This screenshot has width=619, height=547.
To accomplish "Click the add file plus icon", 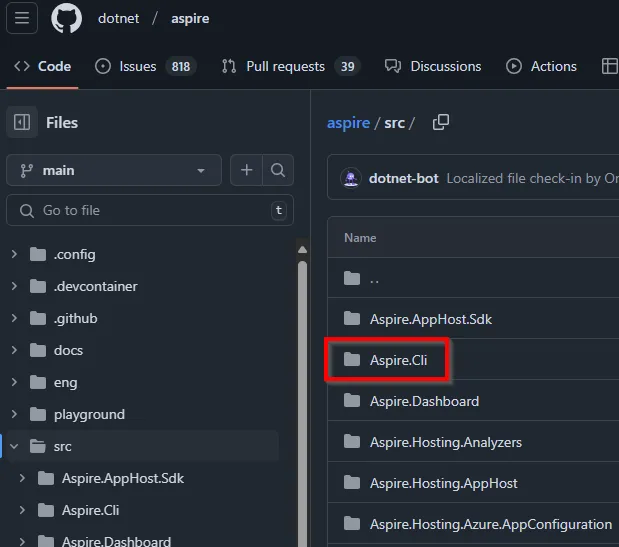I will (246, 170).
